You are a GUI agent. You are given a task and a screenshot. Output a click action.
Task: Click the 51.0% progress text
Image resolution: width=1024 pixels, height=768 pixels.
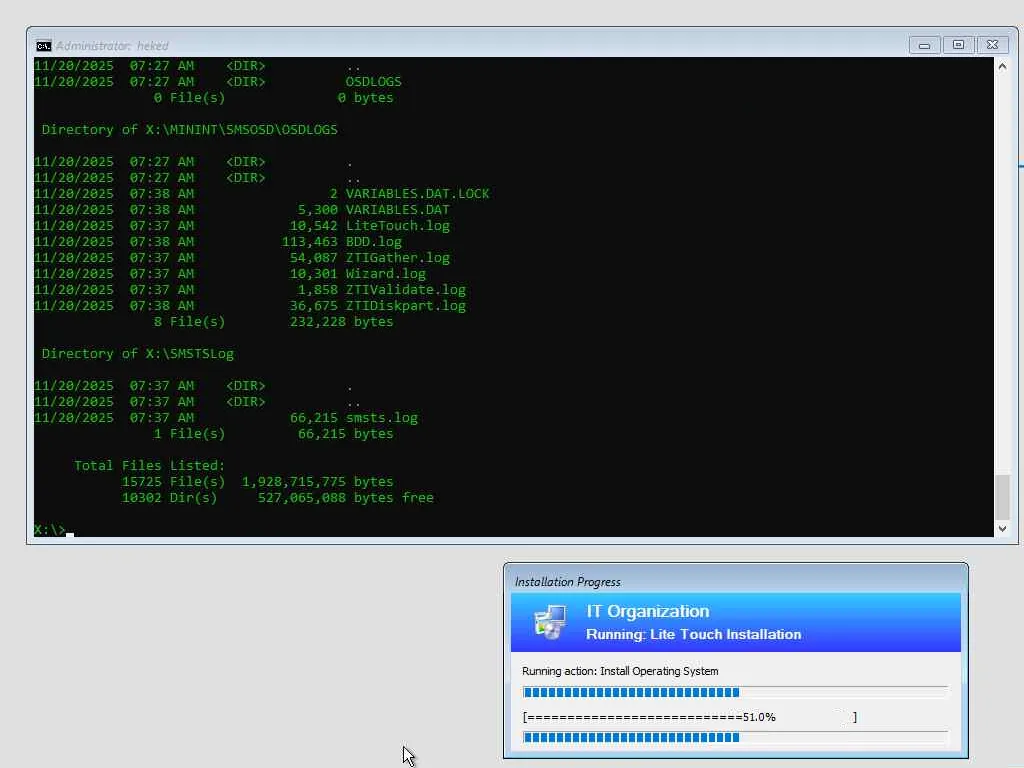759,717
